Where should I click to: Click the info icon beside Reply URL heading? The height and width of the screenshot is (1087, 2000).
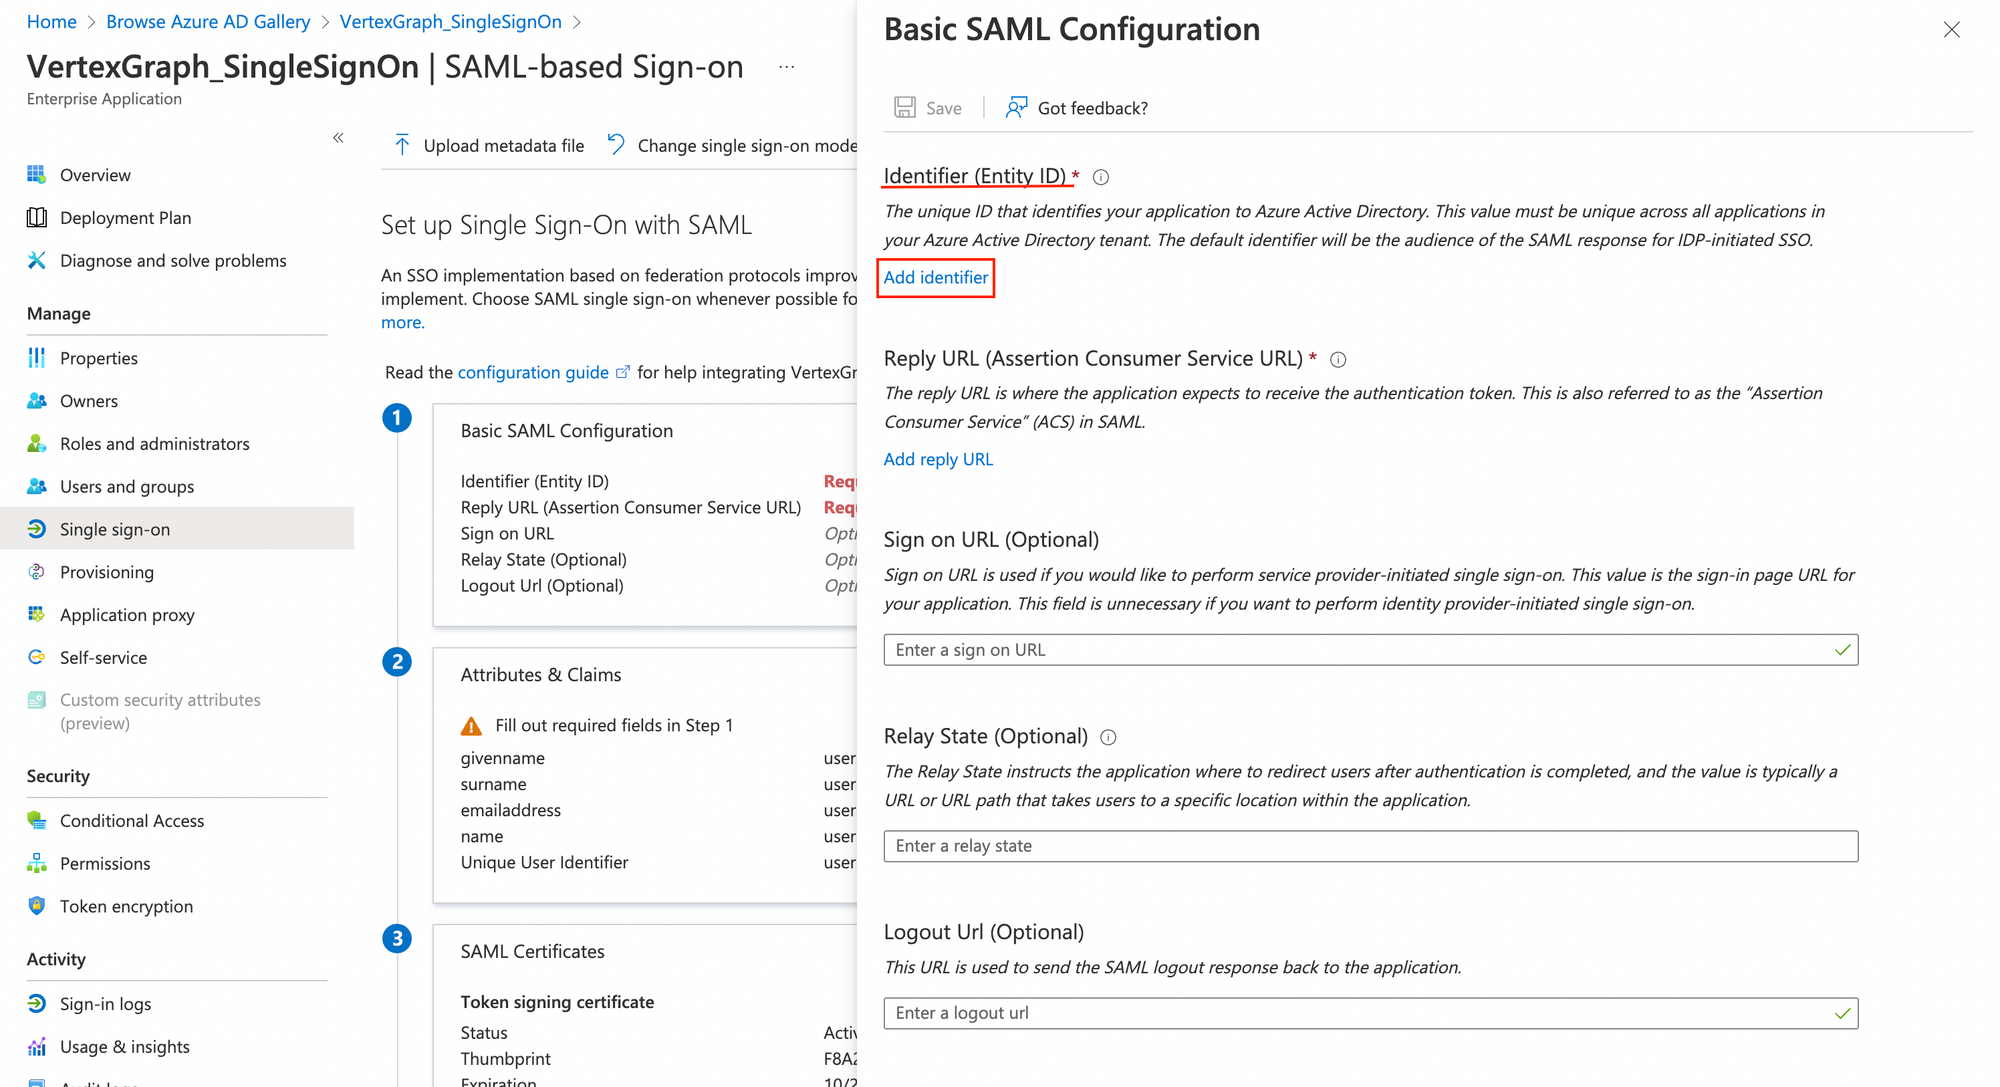(1338, 360)
